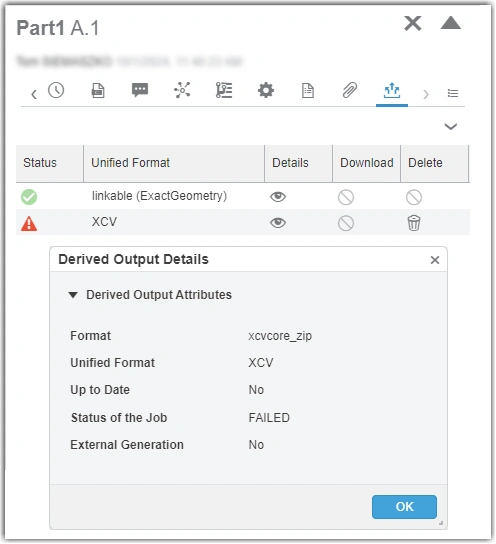Open the gear settings tab
The width and height of the screenshot is (496, 544).
266,91
